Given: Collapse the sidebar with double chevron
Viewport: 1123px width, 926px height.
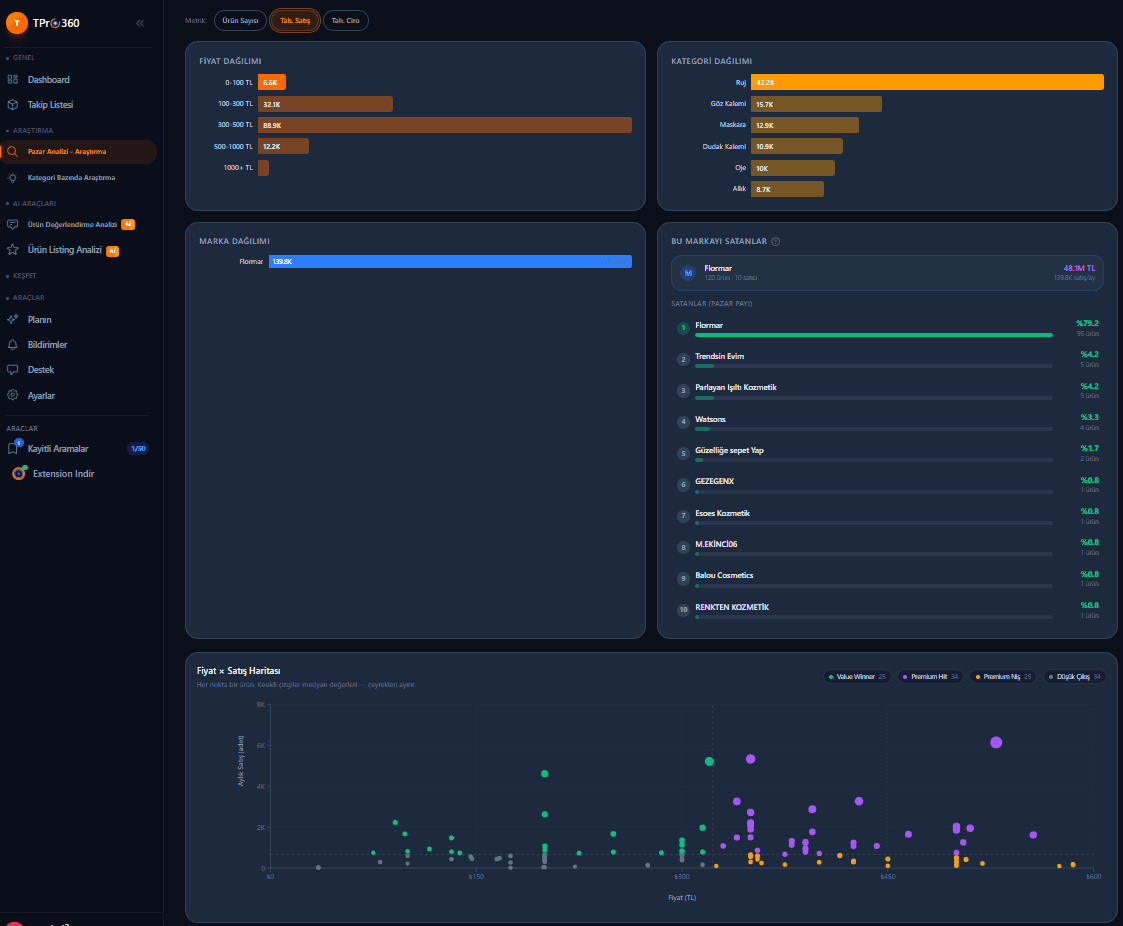Looking at the screenshot, I should coord(140,23).
